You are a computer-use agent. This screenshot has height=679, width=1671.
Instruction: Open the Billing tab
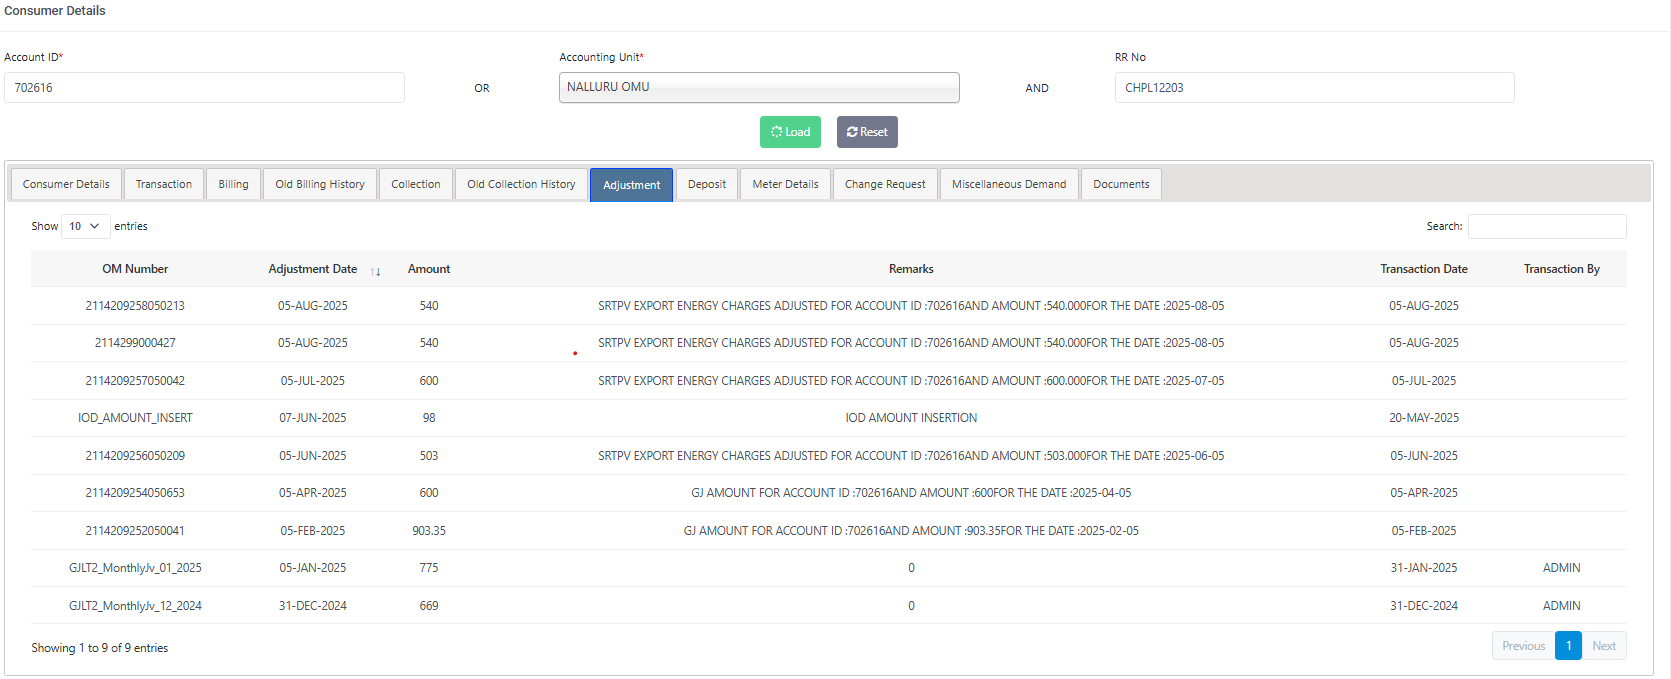click(x=233, y=184)
